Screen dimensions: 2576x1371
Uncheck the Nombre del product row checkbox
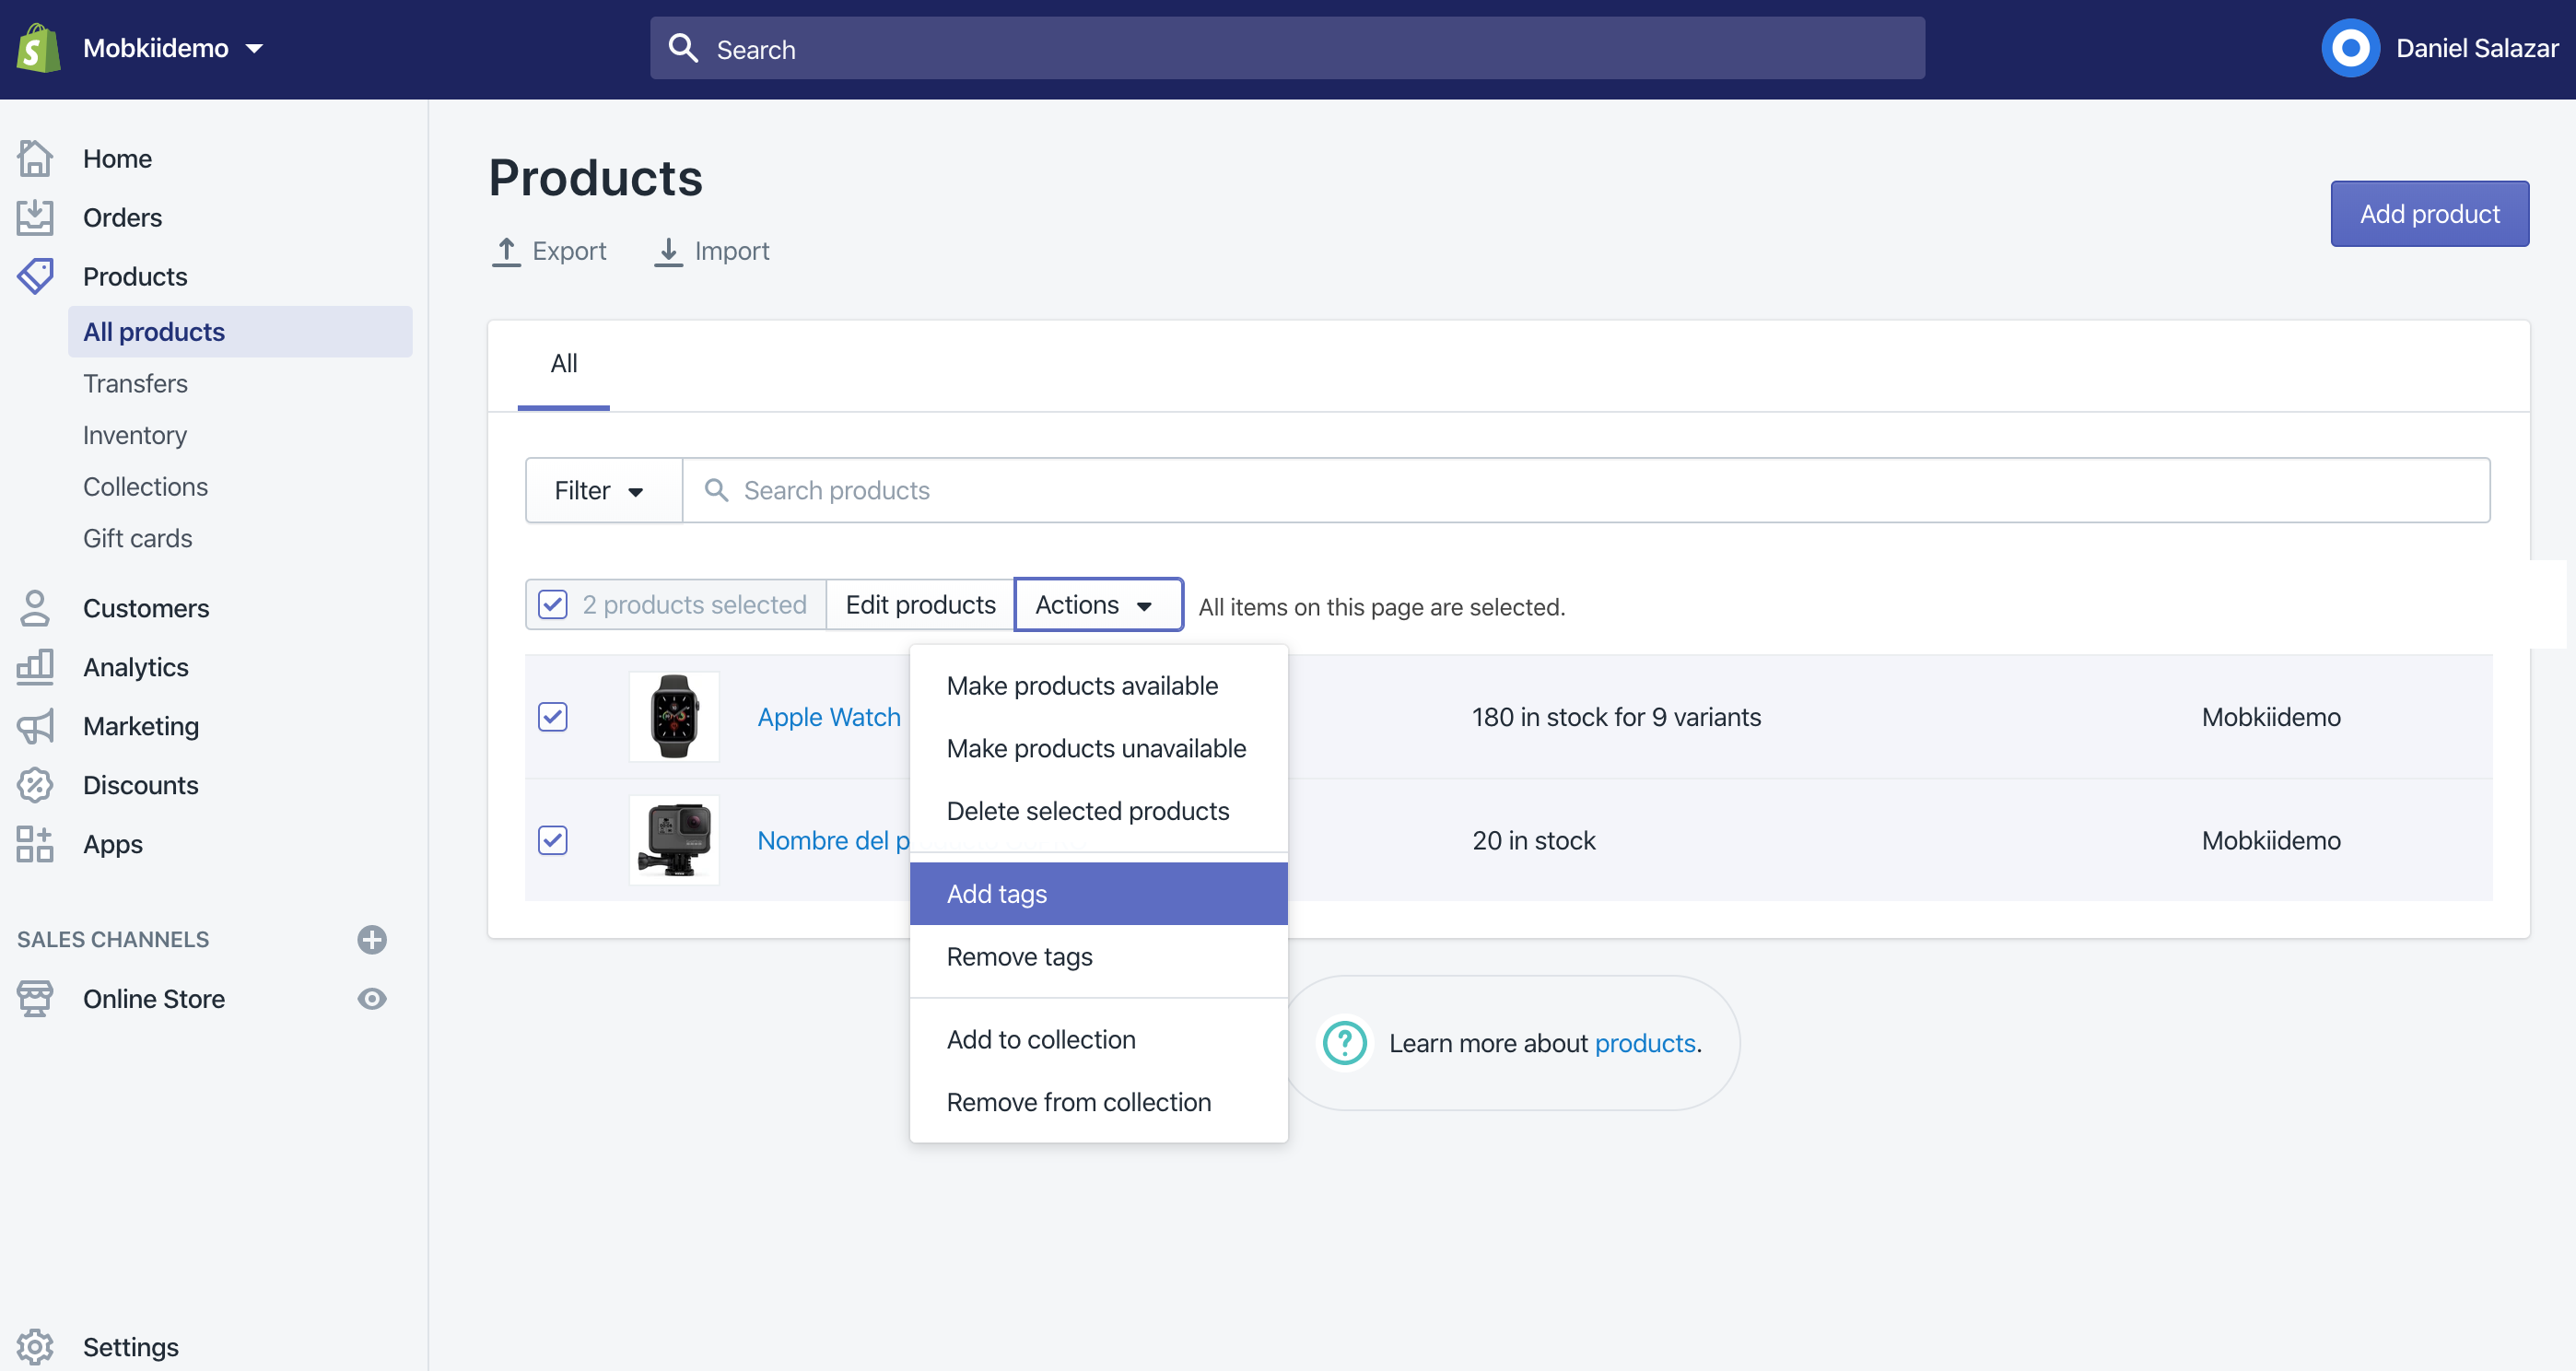[x=553, y=840]
